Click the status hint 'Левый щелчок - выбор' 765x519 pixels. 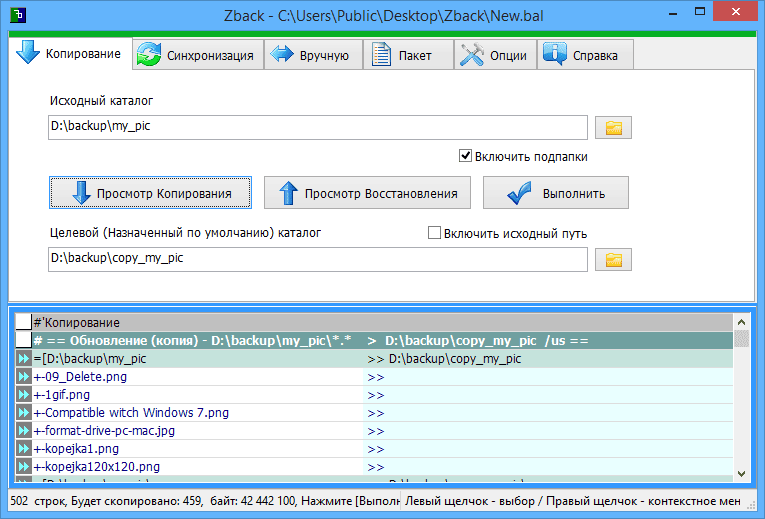pyautogui.click(x=469, y=501)
